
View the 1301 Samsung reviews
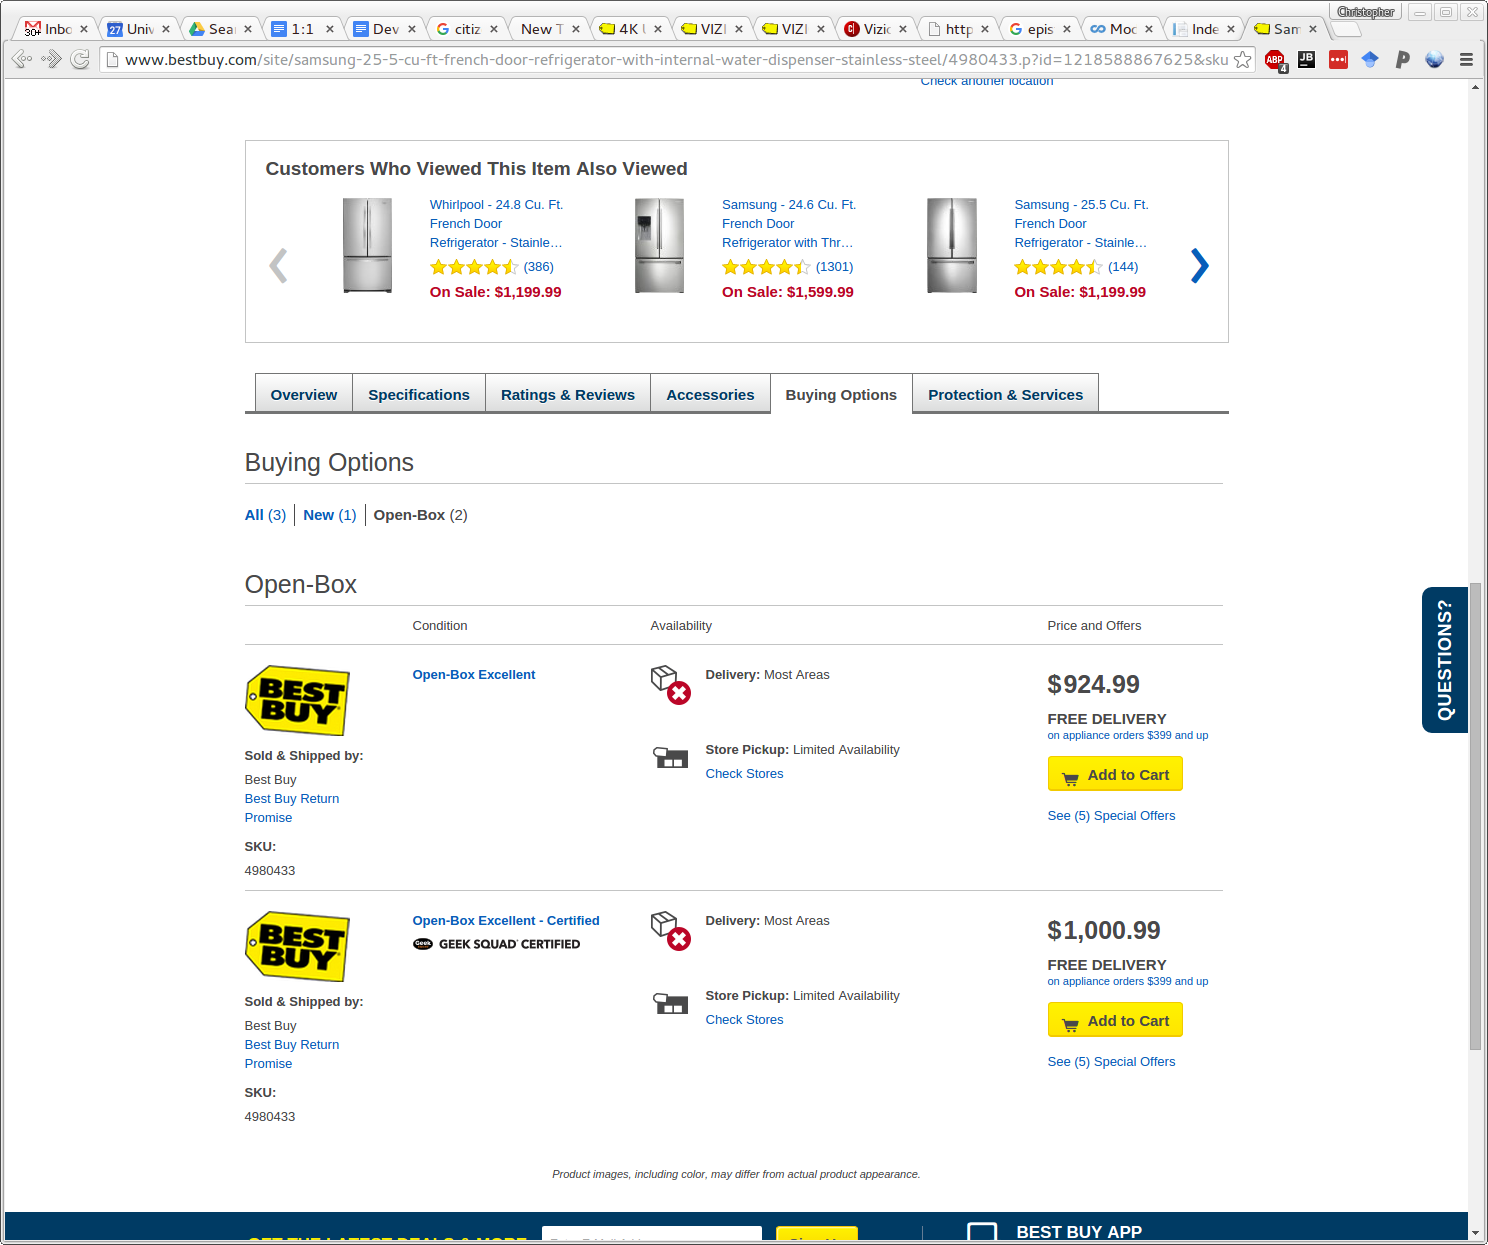pos(834,267)
